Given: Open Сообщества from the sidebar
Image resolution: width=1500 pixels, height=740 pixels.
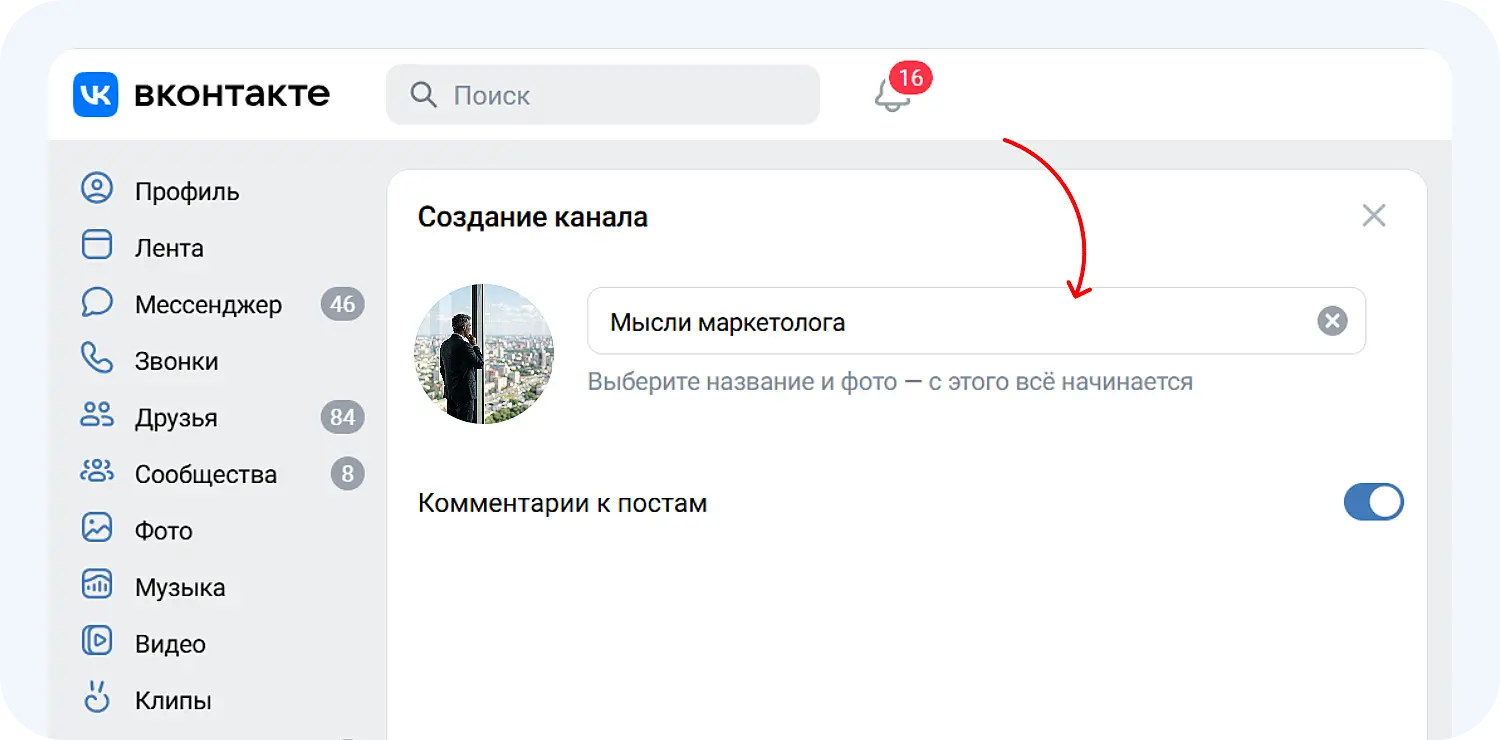Looking at the screenshot, I should 206,475.
